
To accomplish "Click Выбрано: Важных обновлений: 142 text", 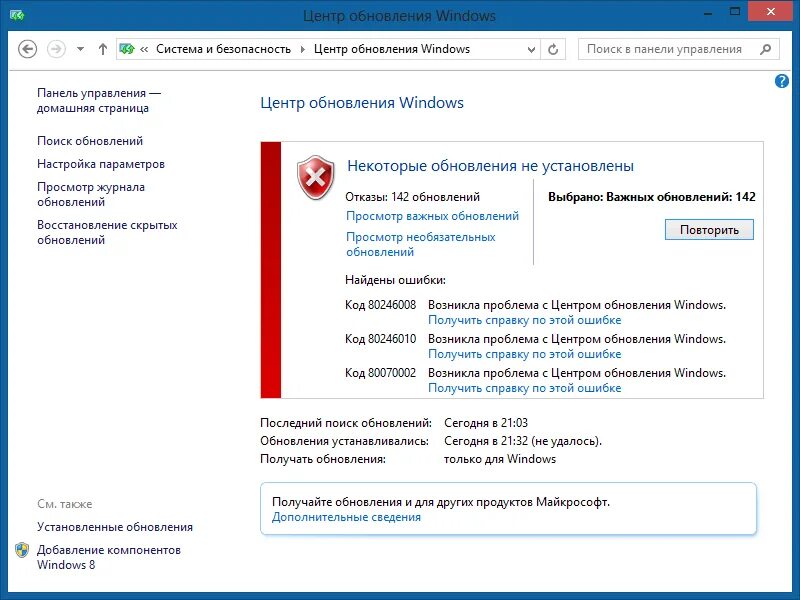I will 652,197.
